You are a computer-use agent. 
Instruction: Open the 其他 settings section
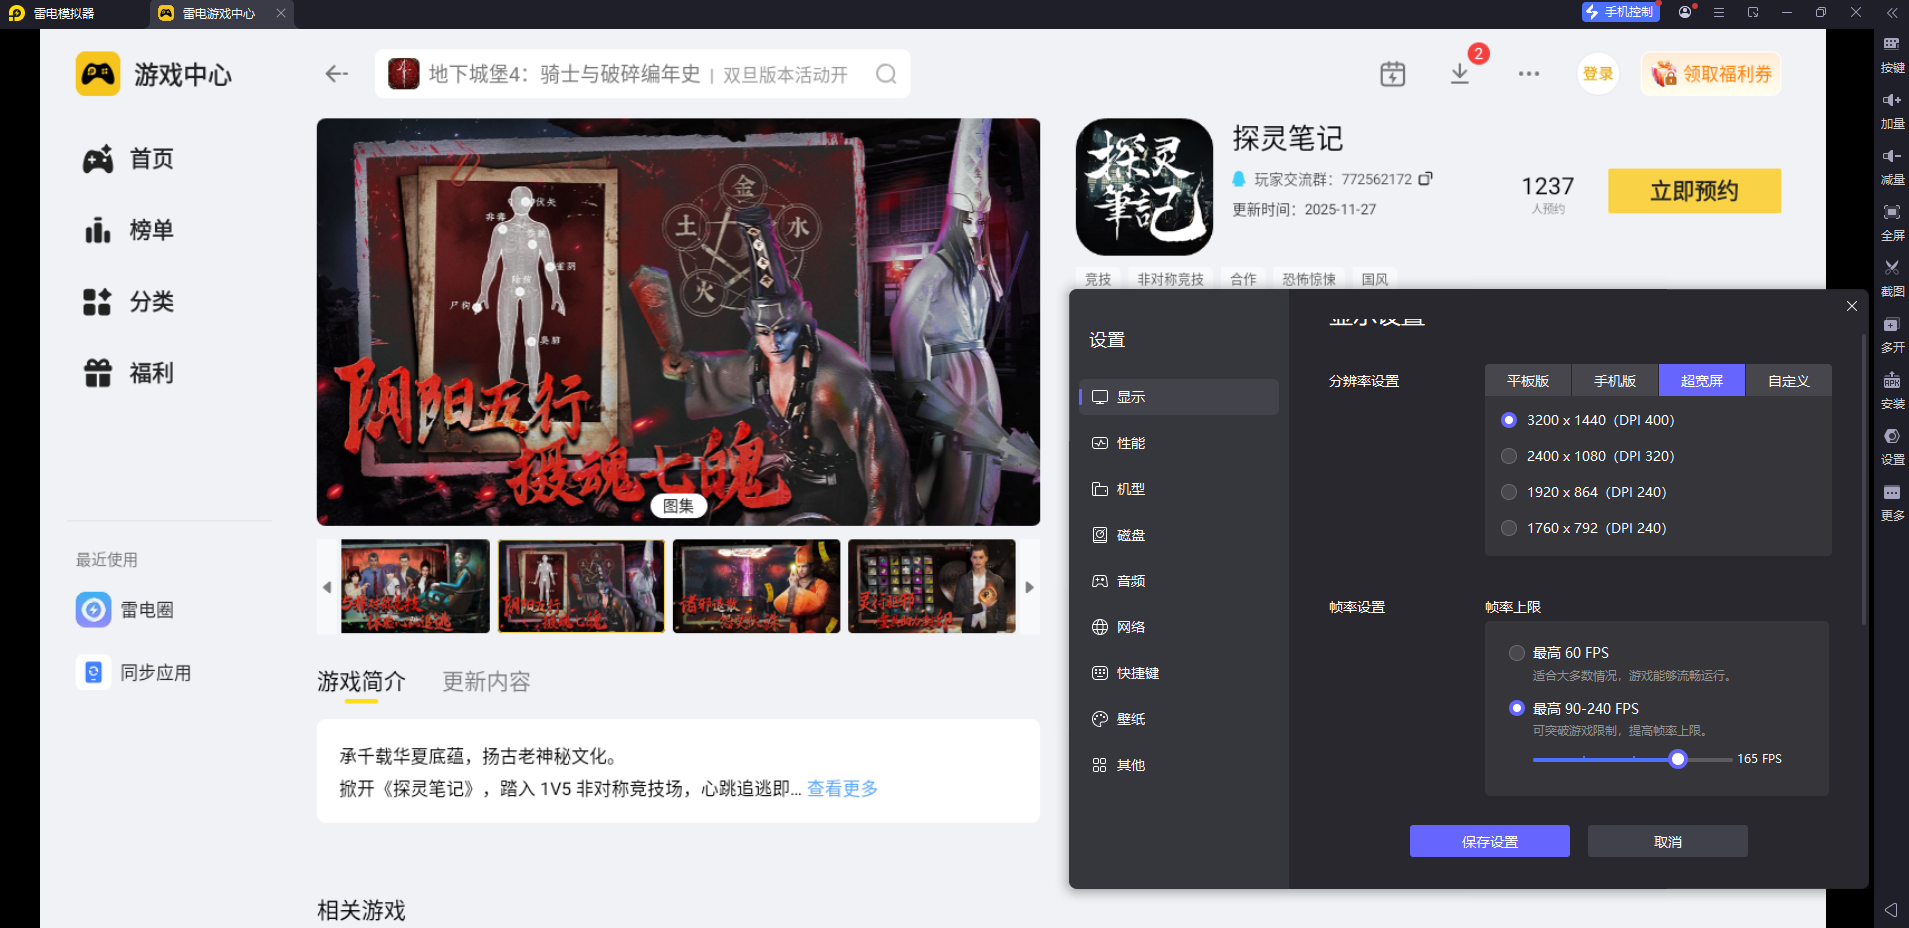coord(1179,765)
